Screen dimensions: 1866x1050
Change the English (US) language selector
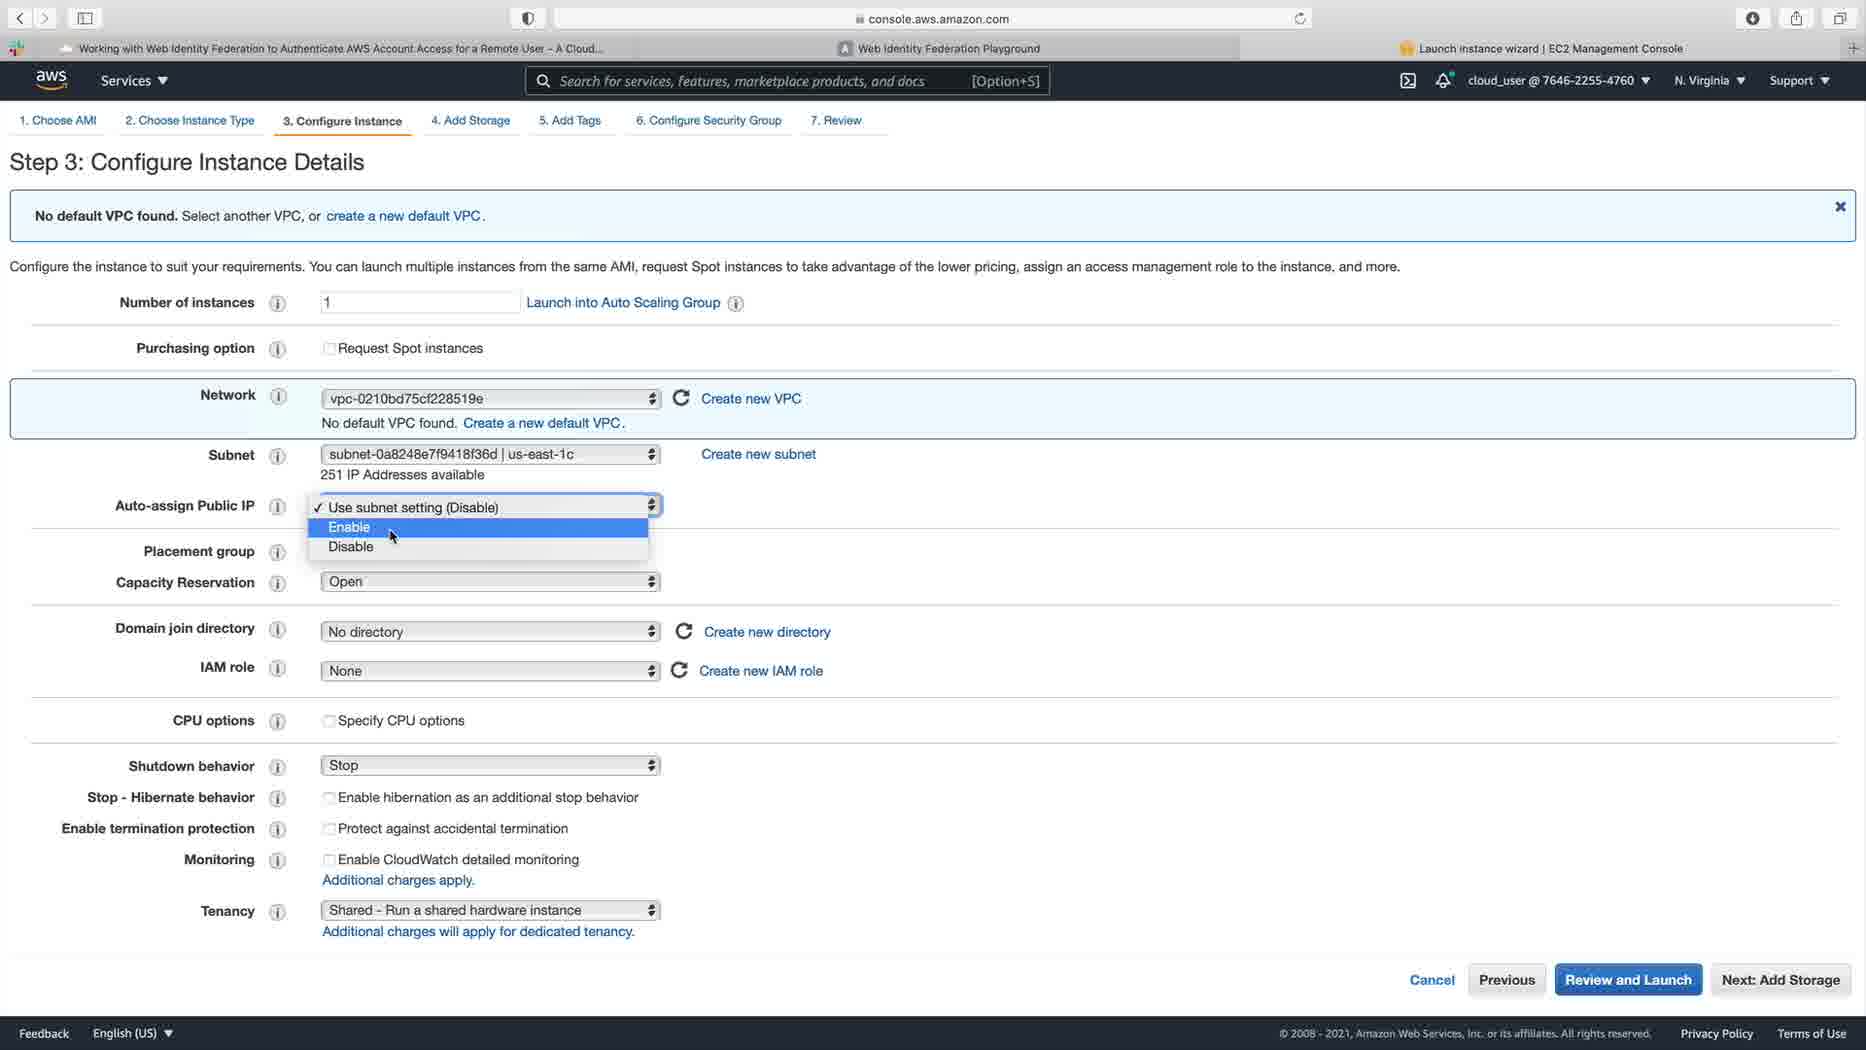click(133, 1033)
